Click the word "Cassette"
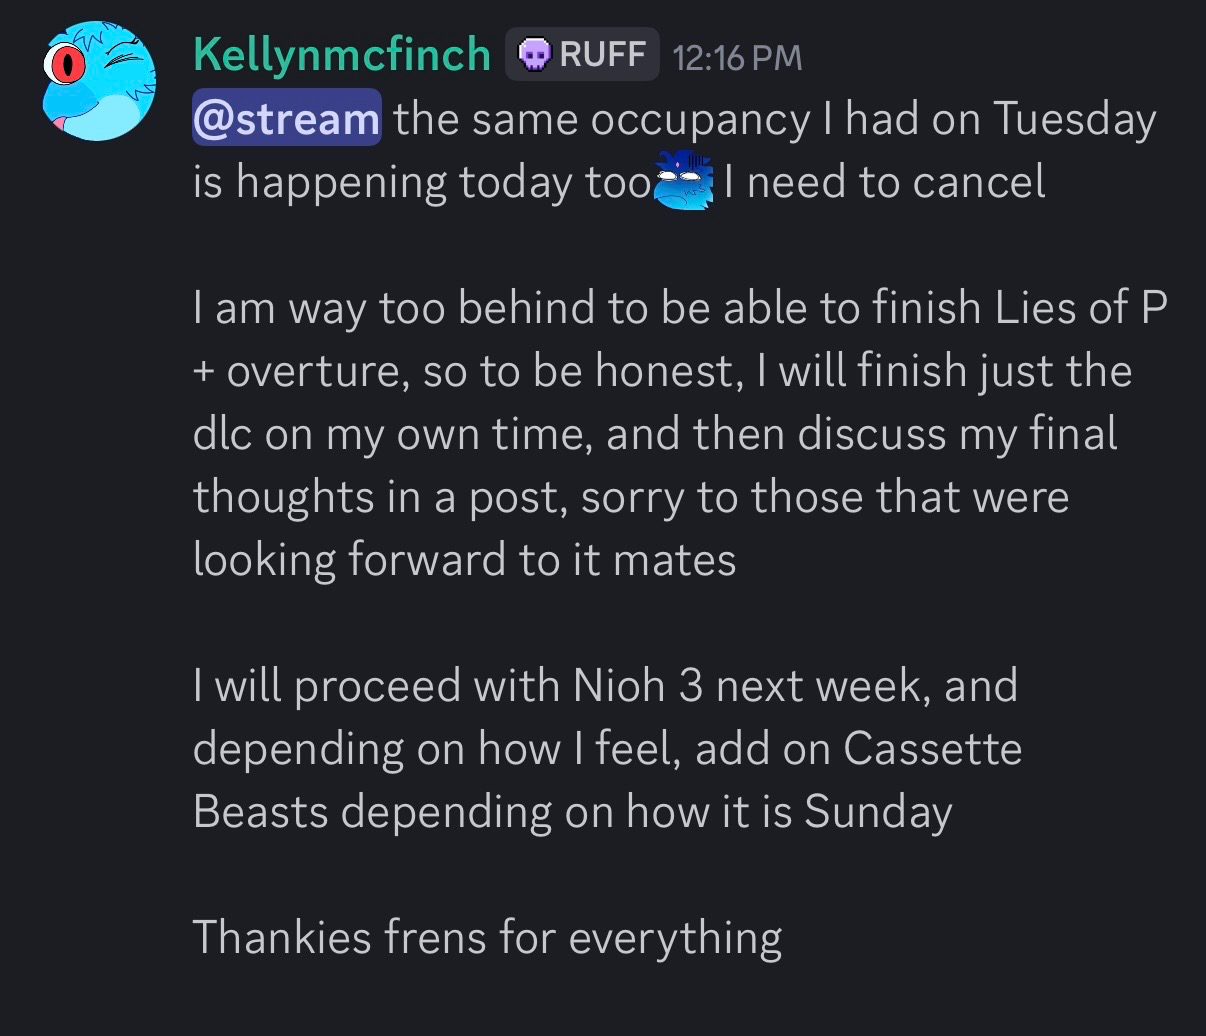Viewport: 1206px width, 1036px height. point(932,748)
